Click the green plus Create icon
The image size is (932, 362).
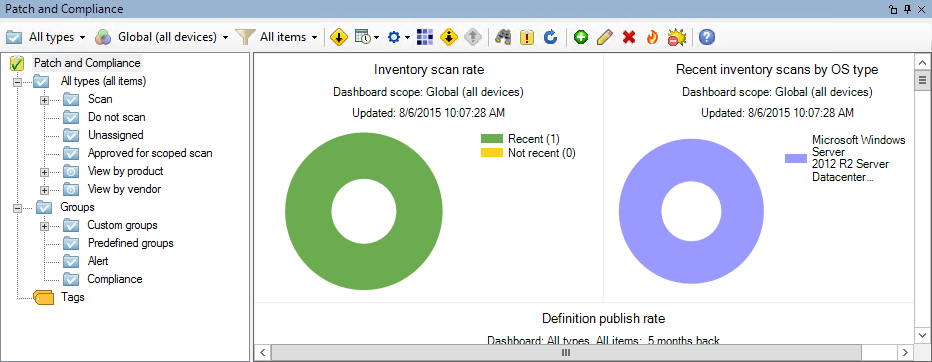(x=581, y=37)
